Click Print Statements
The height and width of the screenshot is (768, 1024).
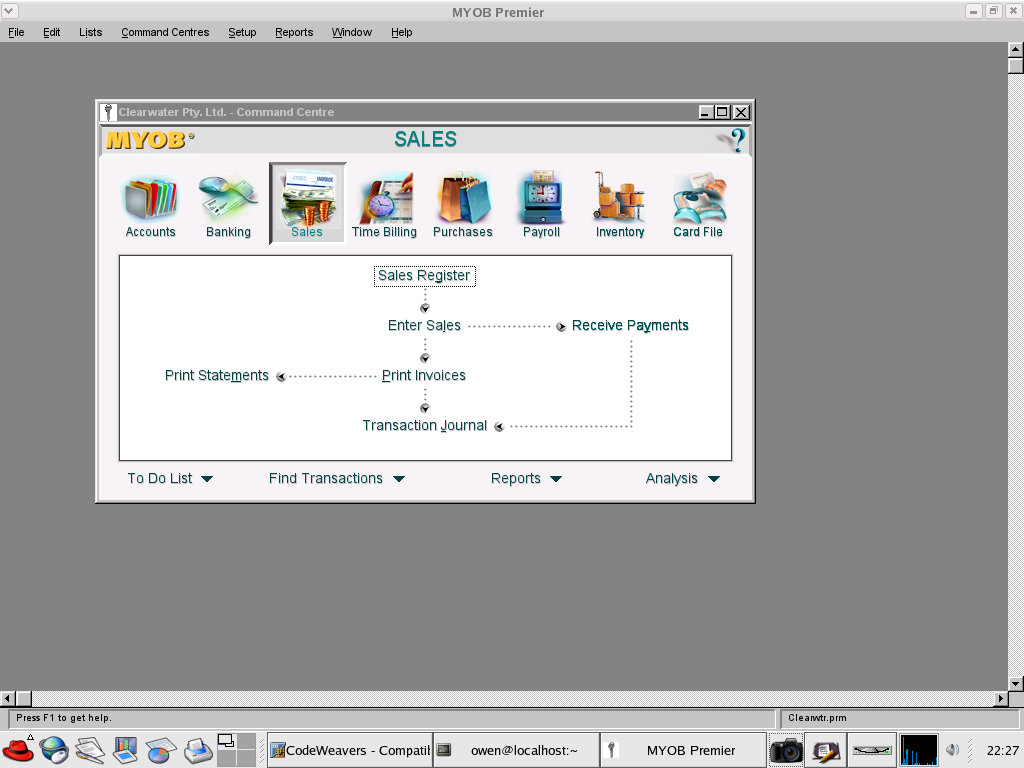217,376
